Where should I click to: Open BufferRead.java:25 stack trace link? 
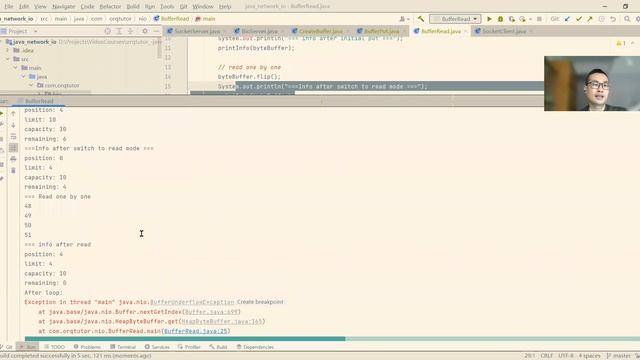(x=196, y=331)
